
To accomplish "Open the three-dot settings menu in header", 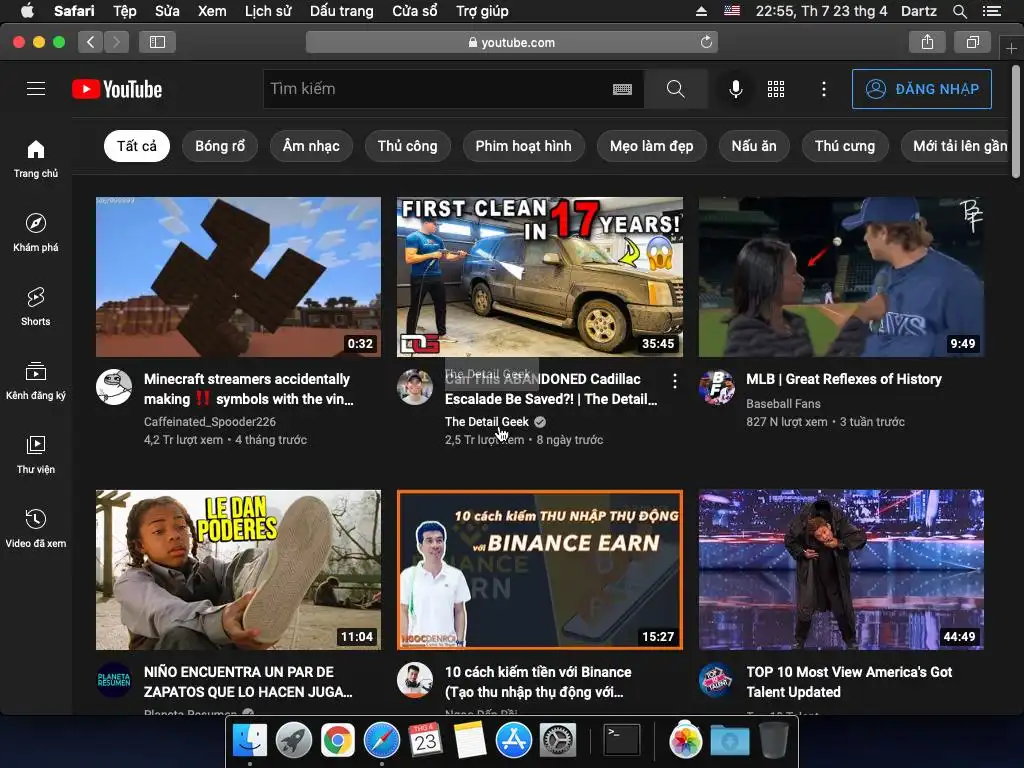I will 824,89.
